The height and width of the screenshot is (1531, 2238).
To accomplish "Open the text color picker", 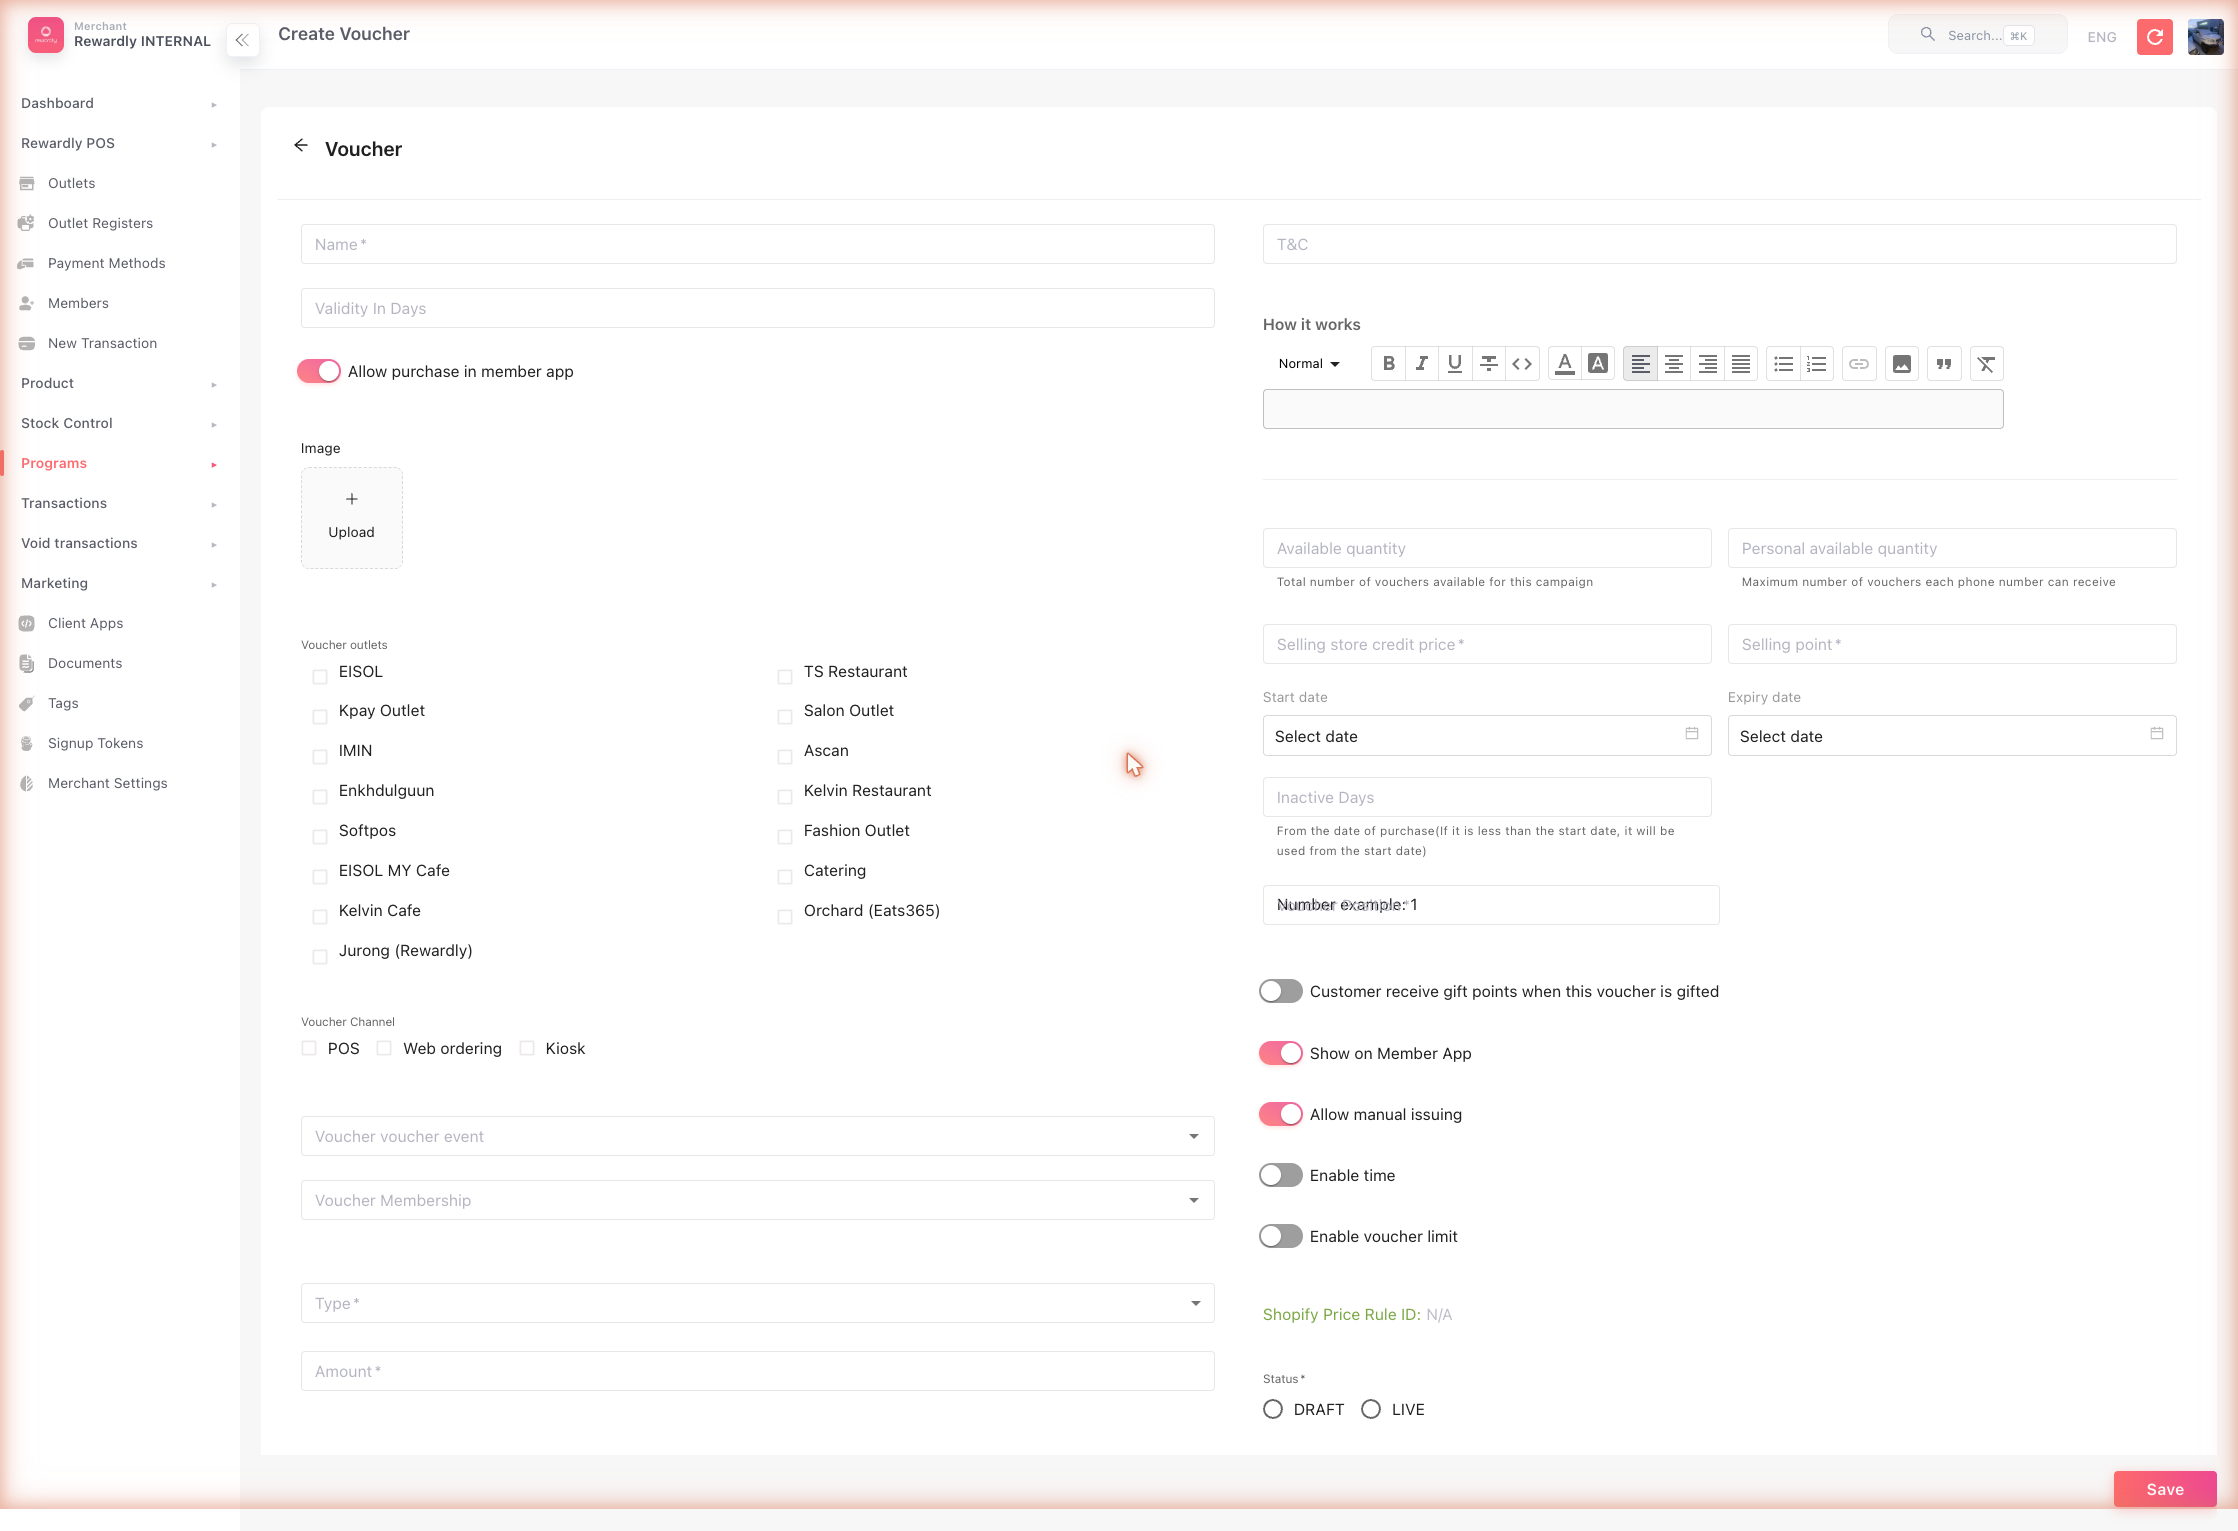I will 1565,364.
